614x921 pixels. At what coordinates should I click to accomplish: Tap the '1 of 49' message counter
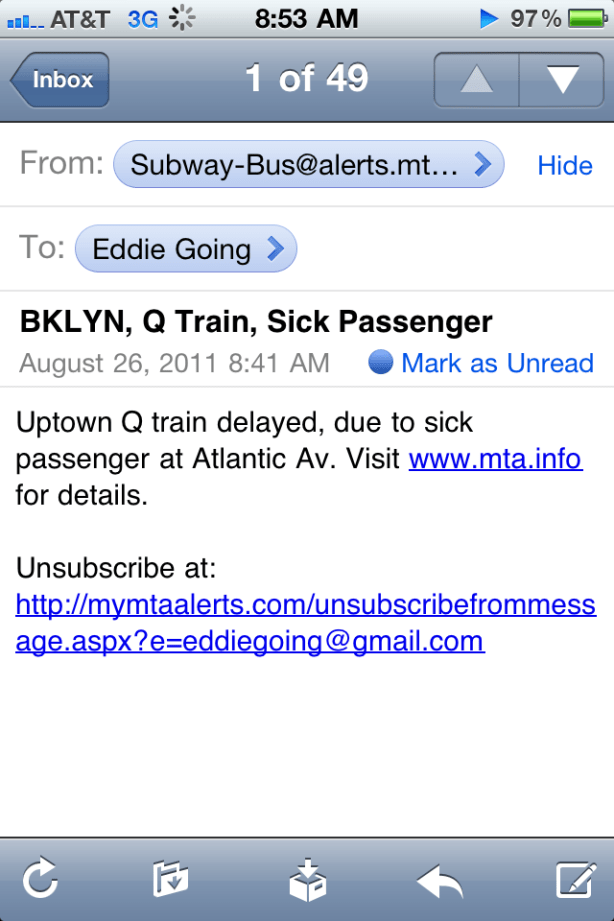point(307,79)
